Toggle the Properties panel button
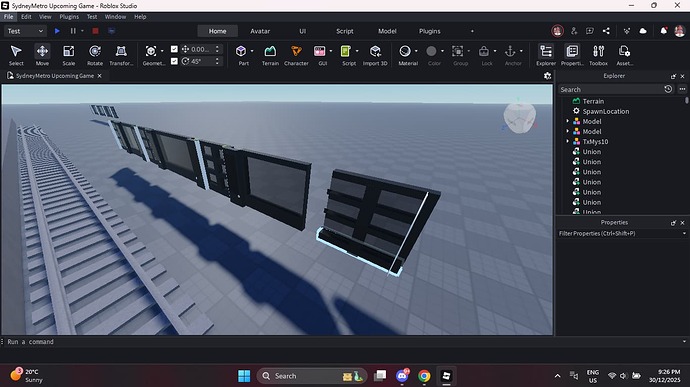 572,55
